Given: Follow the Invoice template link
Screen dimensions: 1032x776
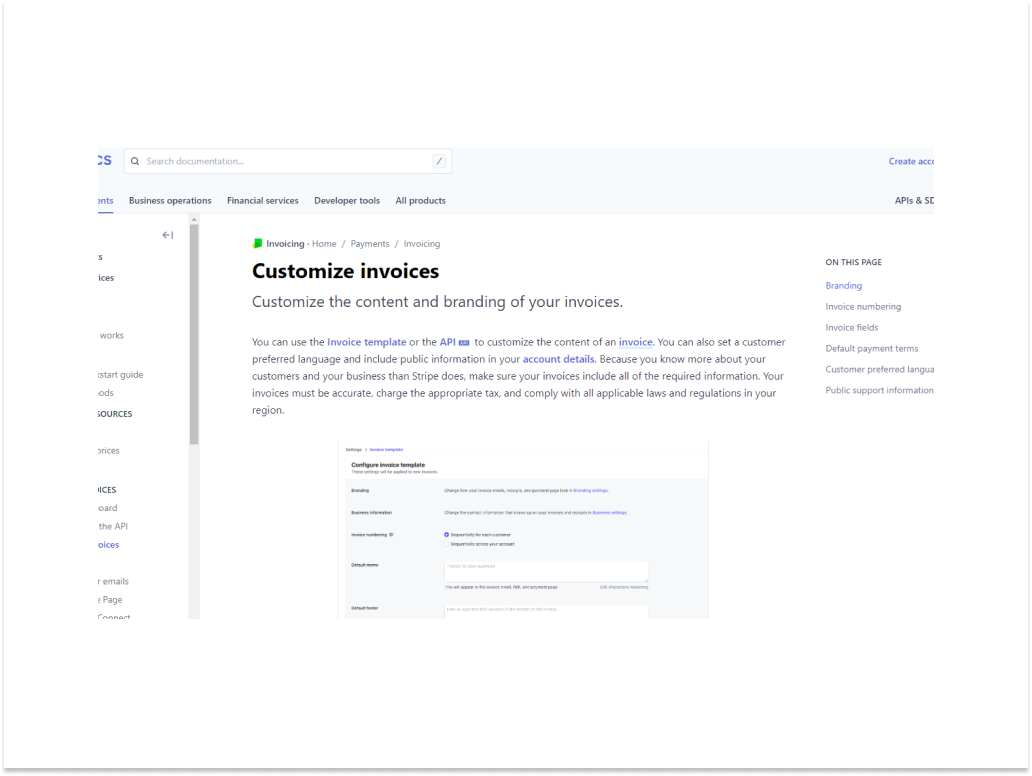Looking at the screenshot, I should (x=366, y=342).
